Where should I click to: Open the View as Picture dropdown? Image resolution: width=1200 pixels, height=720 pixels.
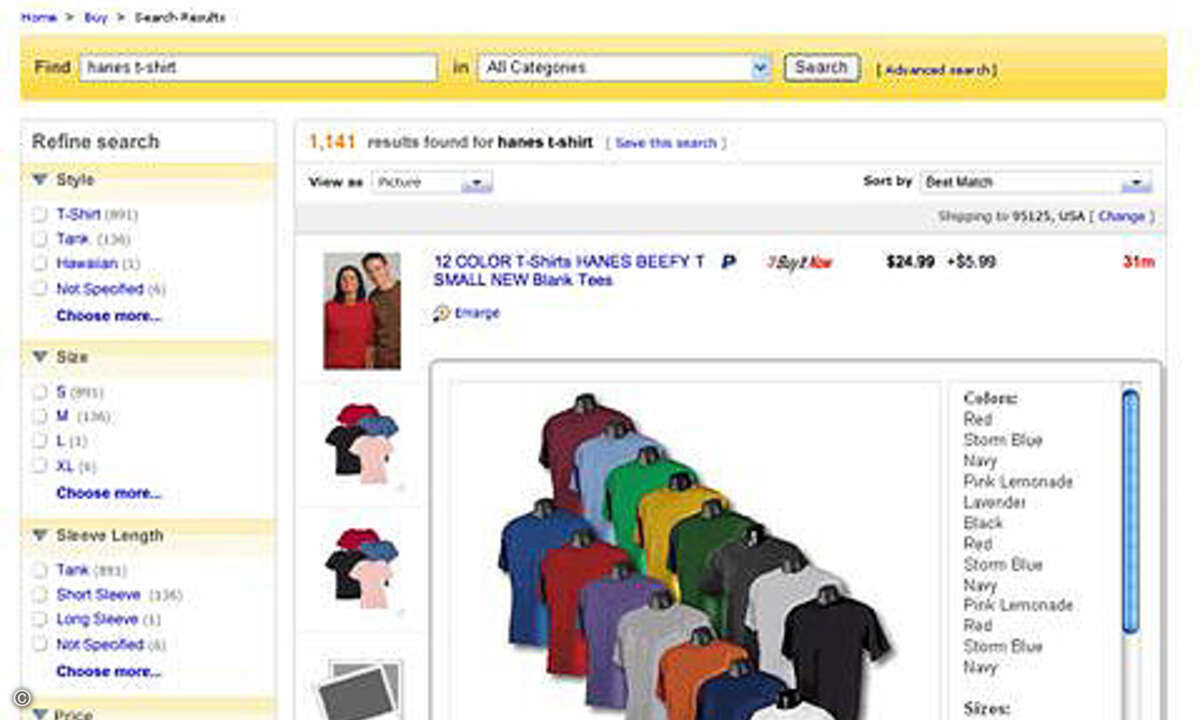[432, 182]
